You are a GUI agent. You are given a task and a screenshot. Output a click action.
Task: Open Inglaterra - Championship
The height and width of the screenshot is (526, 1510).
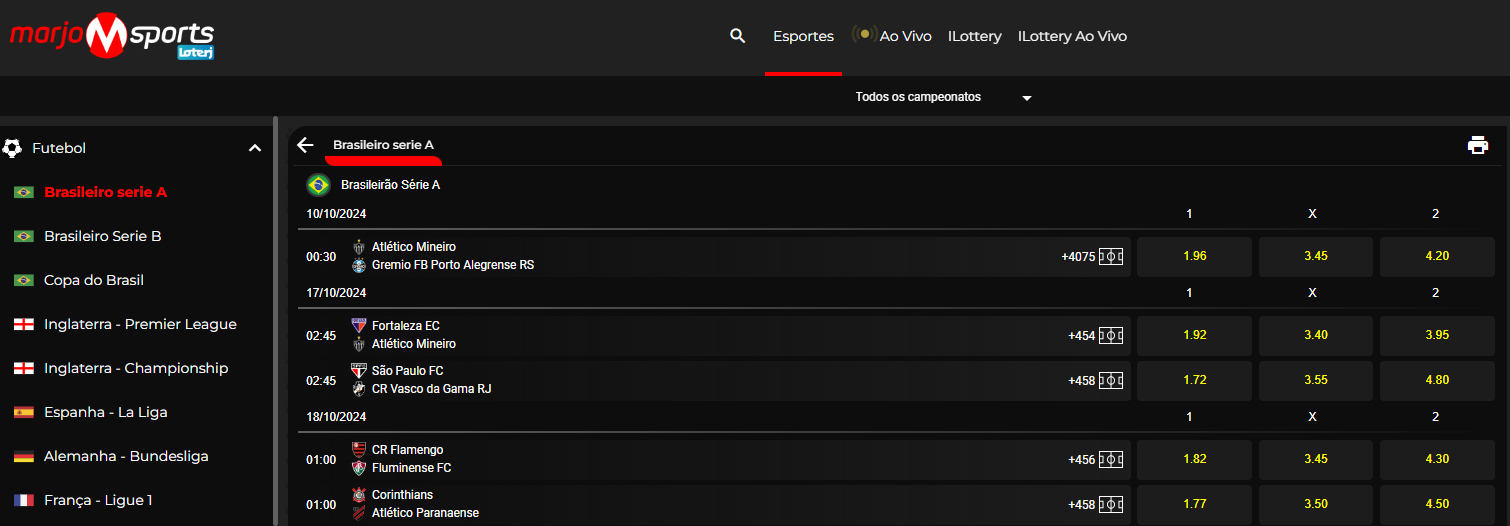[x=136, y=368]
